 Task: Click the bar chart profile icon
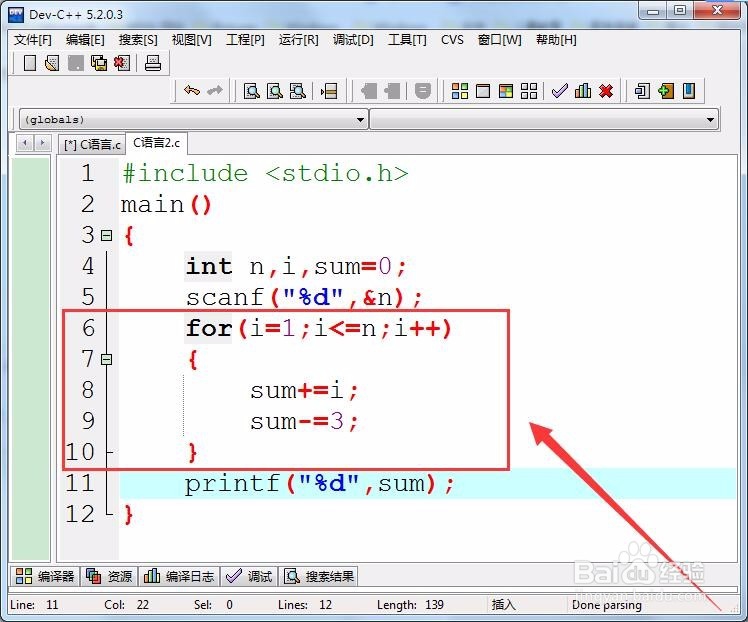[x=582, y=91]
